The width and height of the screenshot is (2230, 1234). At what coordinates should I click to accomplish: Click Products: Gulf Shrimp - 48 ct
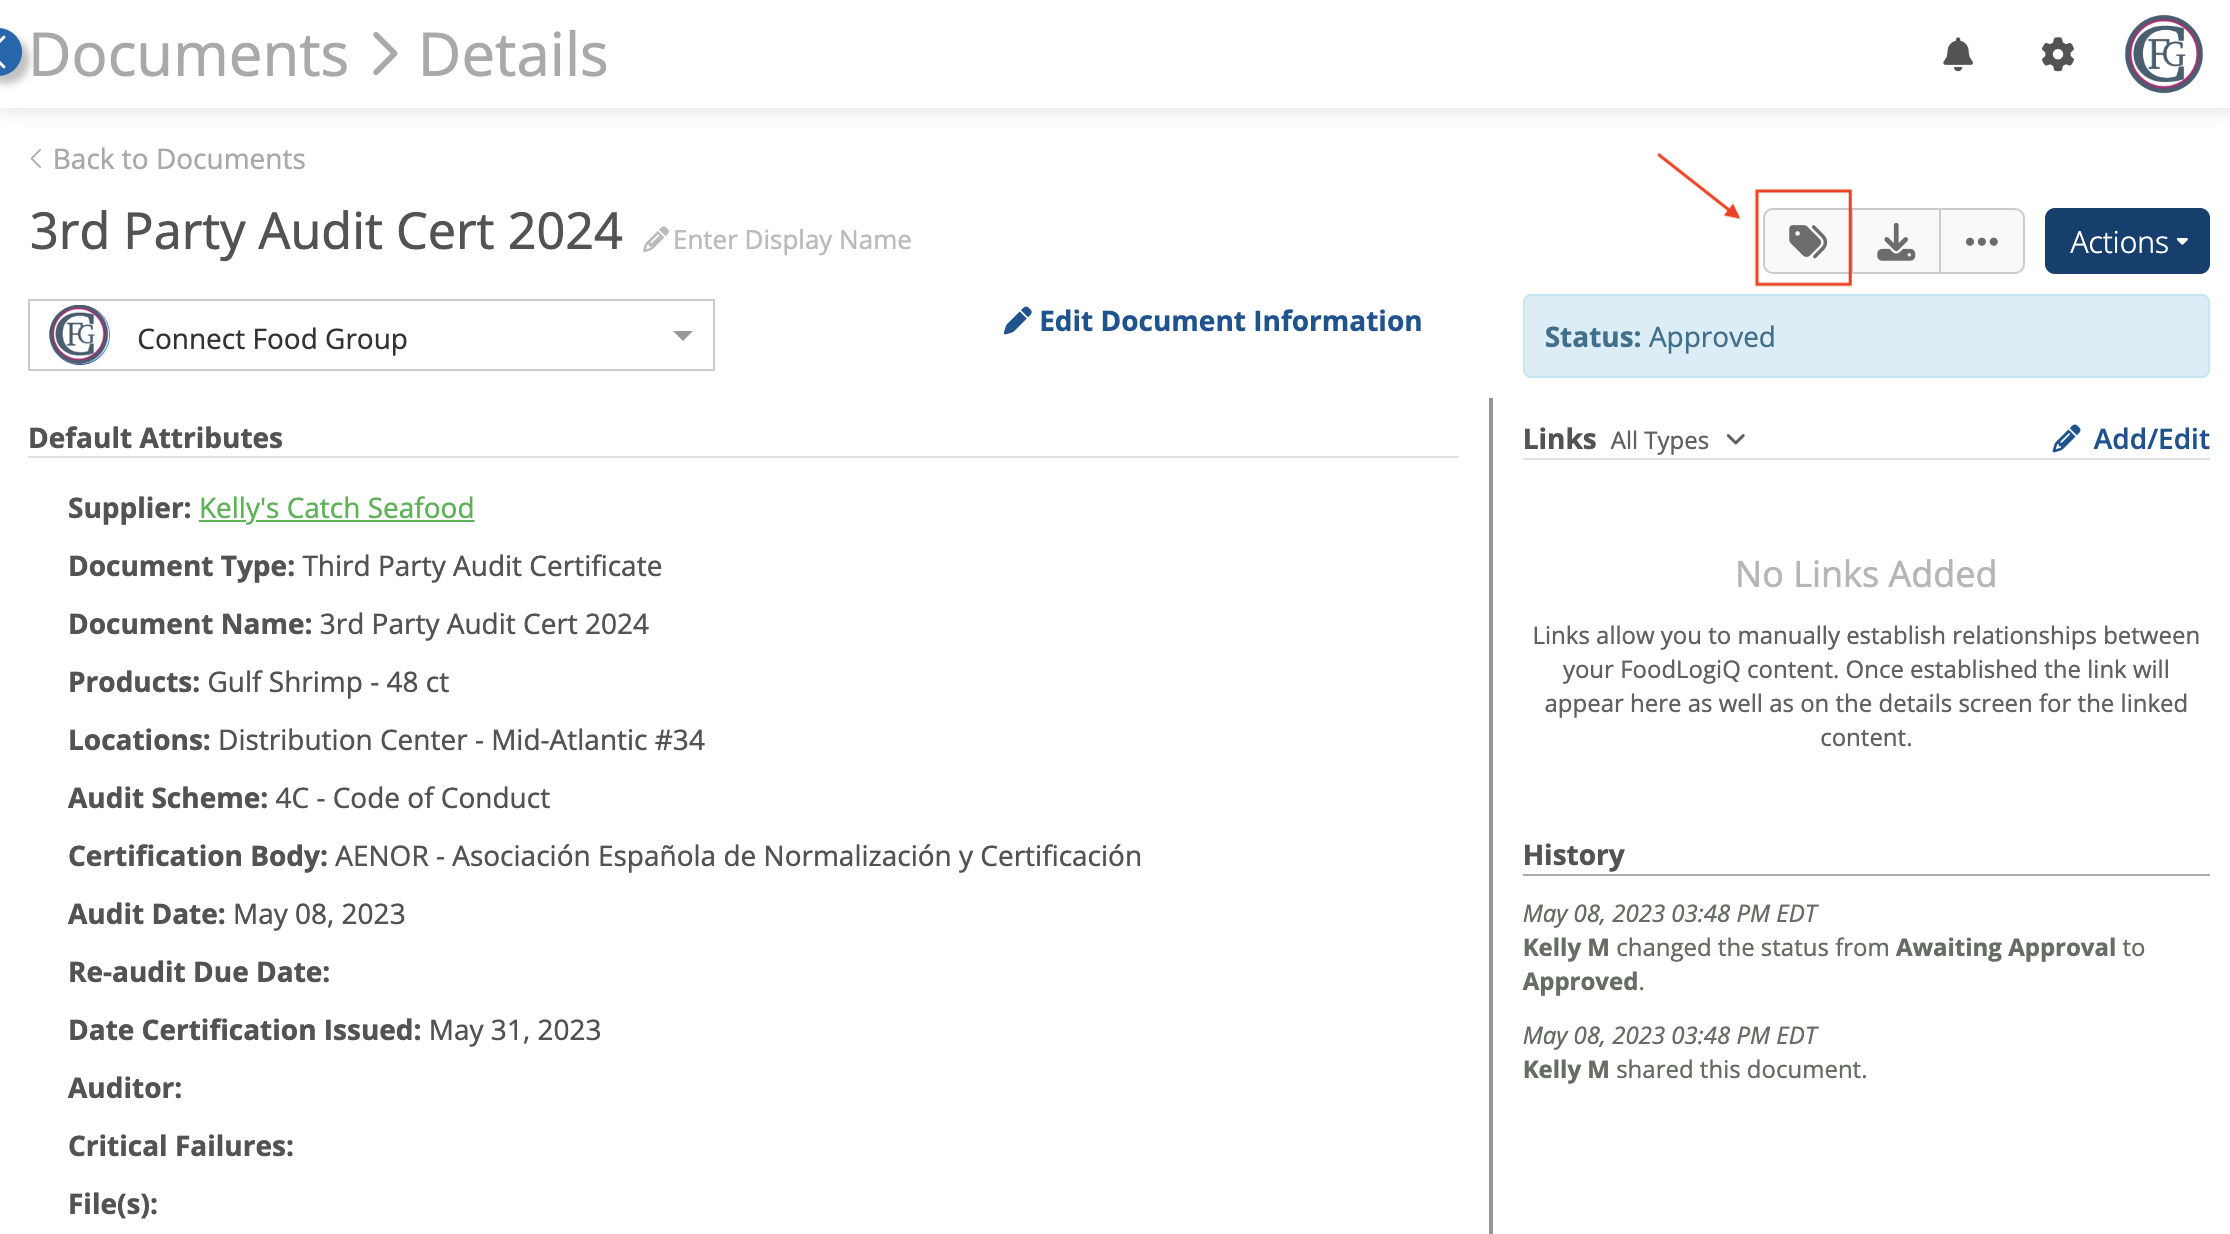click(x=258, y=682)
